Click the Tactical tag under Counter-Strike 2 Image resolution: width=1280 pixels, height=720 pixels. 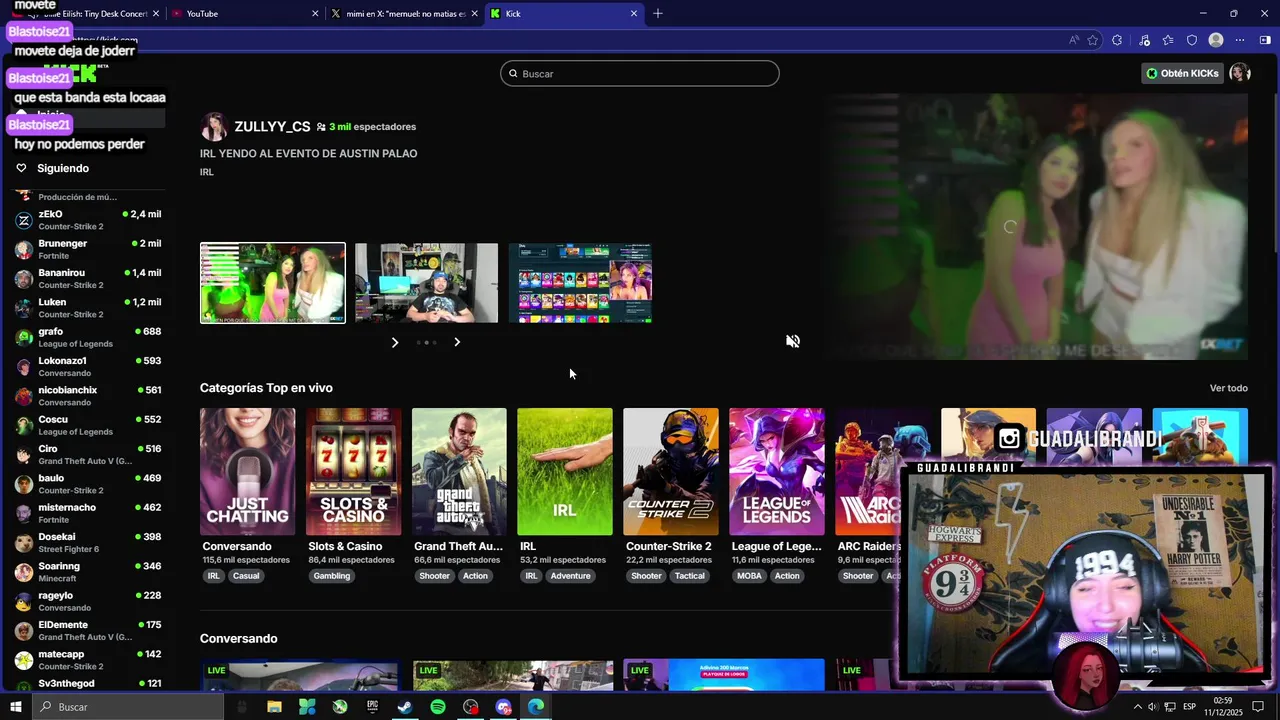(689, 576)
